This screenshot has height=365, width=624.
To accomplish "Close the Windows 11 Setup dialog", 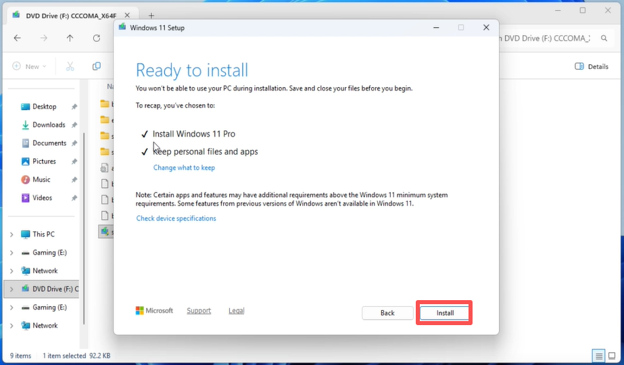I will point(486,27).
